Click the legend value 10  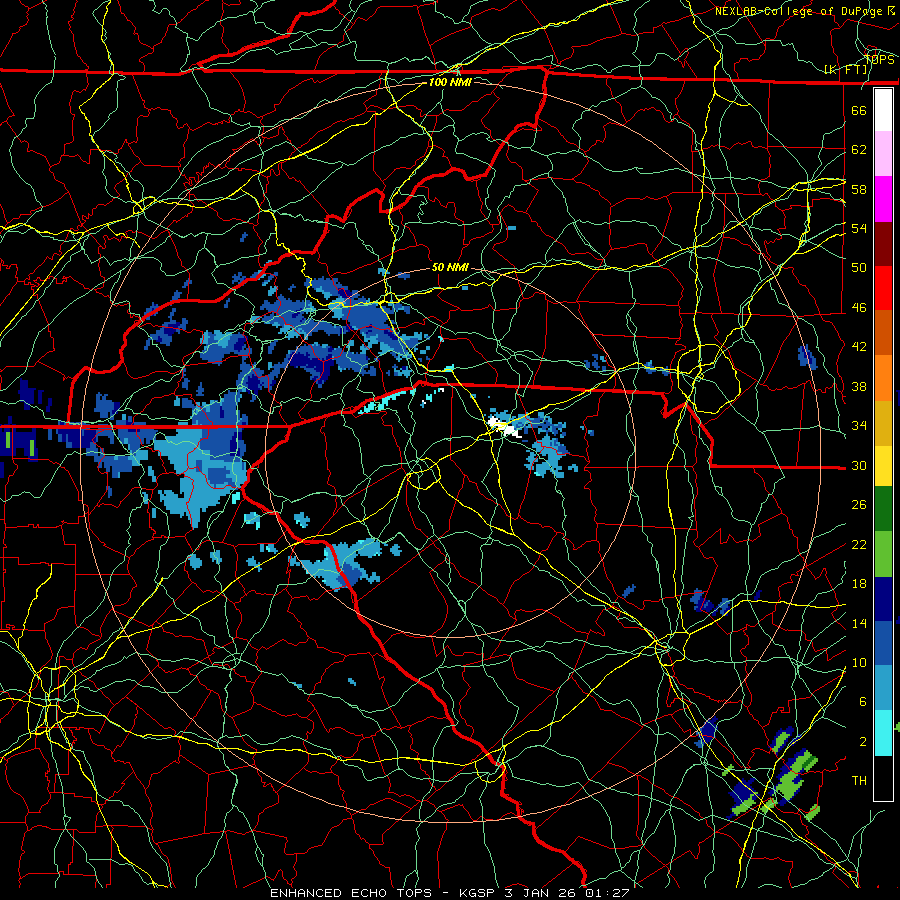pyautogui.click(x=859, y=663)
